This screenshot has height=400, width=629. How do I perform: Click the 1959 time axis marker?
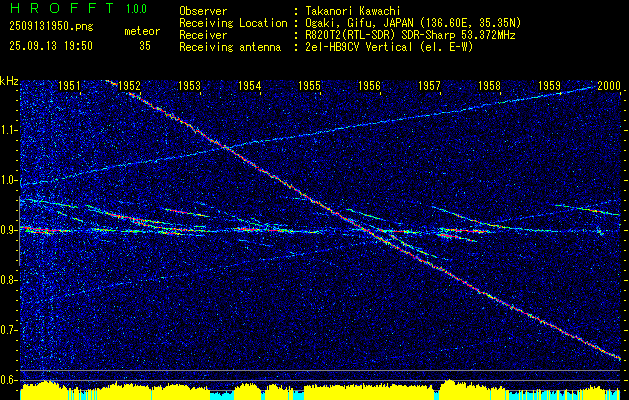[550, 85]
